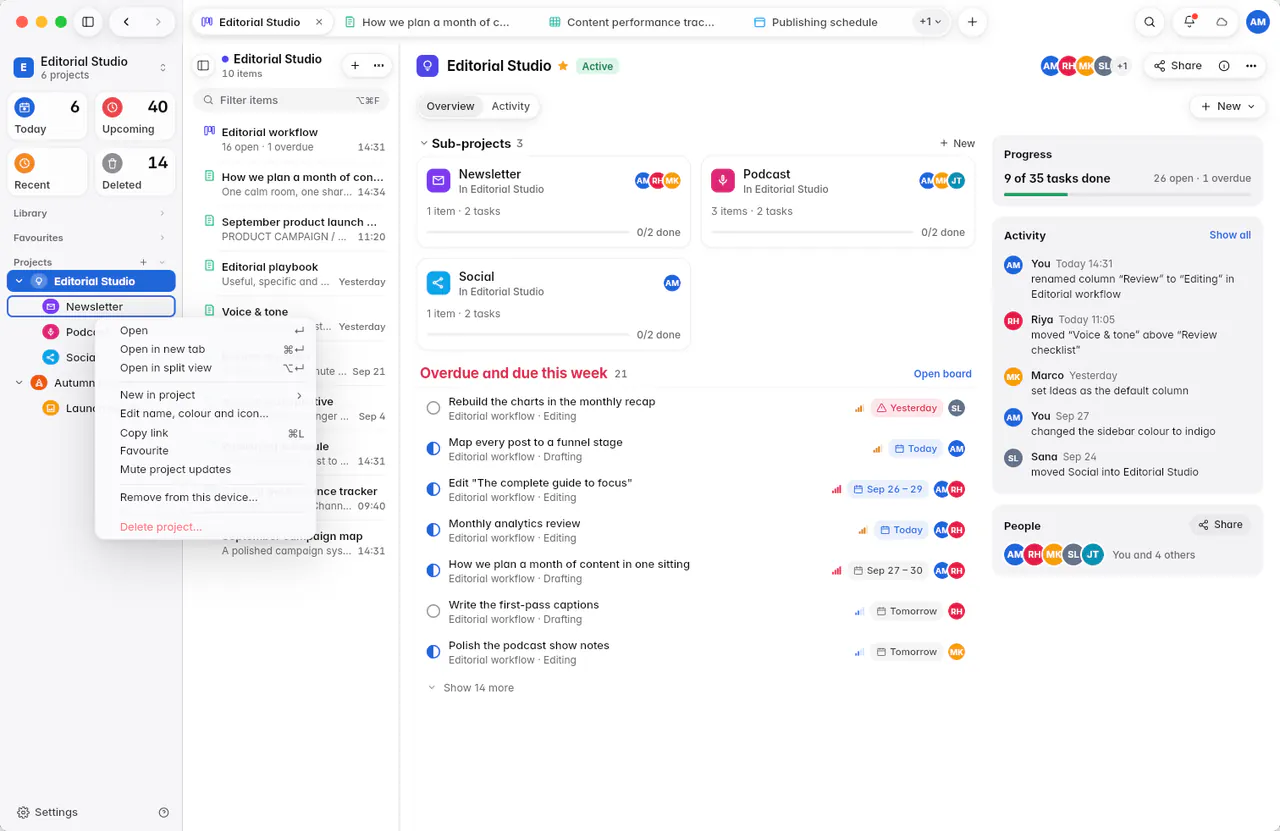Toggle status of 'Polish the podcast show notes'
Viewport: 1280px width, 831px height.
[x=433, y=652]
